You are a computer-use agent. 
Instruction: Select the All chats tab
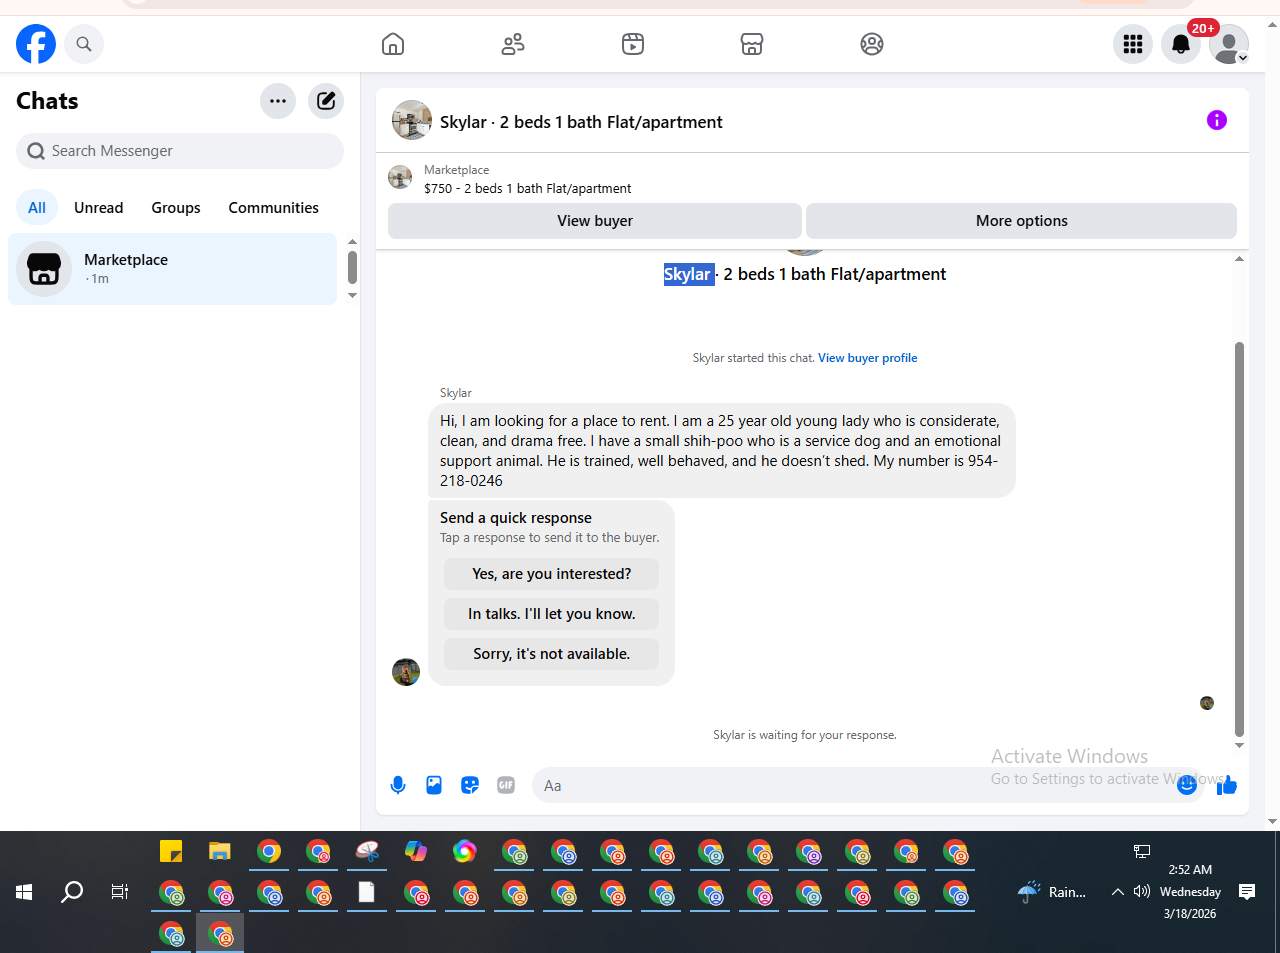[37, 208]
